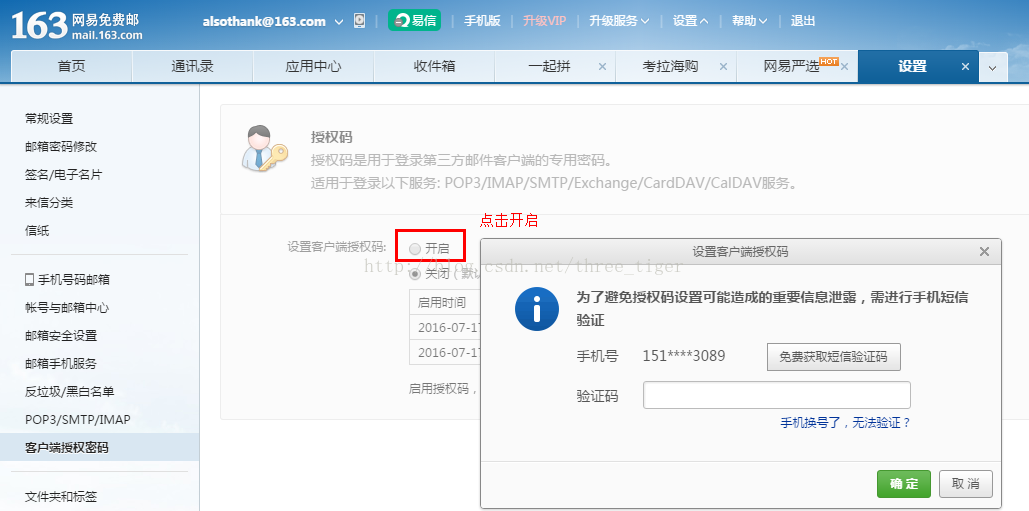Viewport: 1029px width, 511px height.
Task: Open 信纸 settings
Action: click(37, 231)
